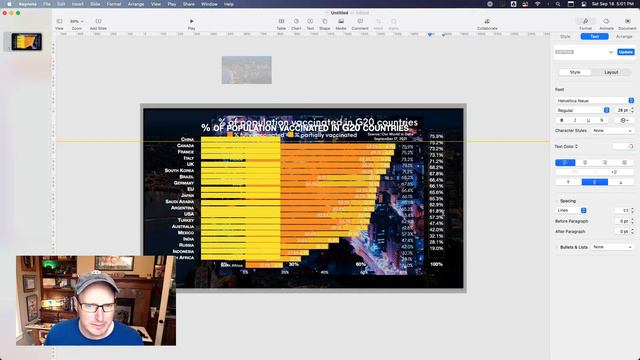
Task: Open the Insert menu
Action: (x=78, y=4)
